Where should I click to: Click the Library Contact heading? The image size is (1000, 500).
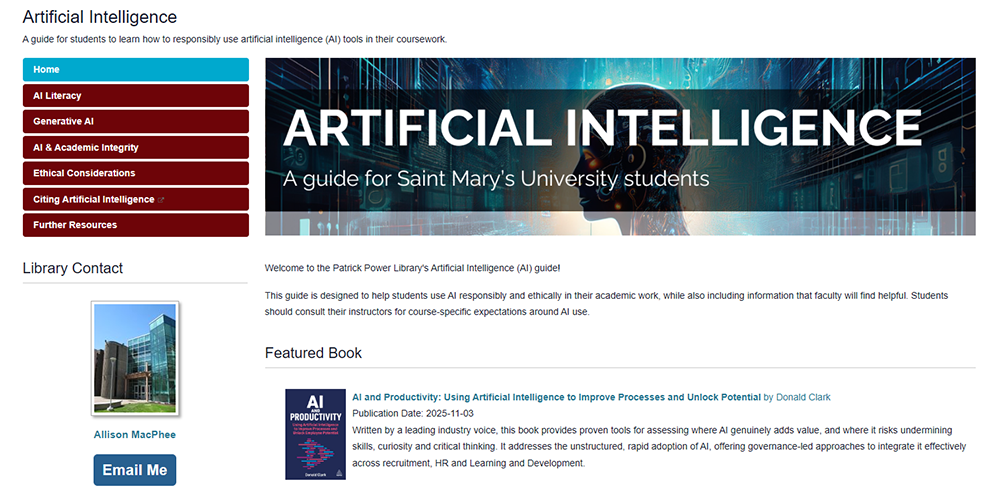pos(73,268)
